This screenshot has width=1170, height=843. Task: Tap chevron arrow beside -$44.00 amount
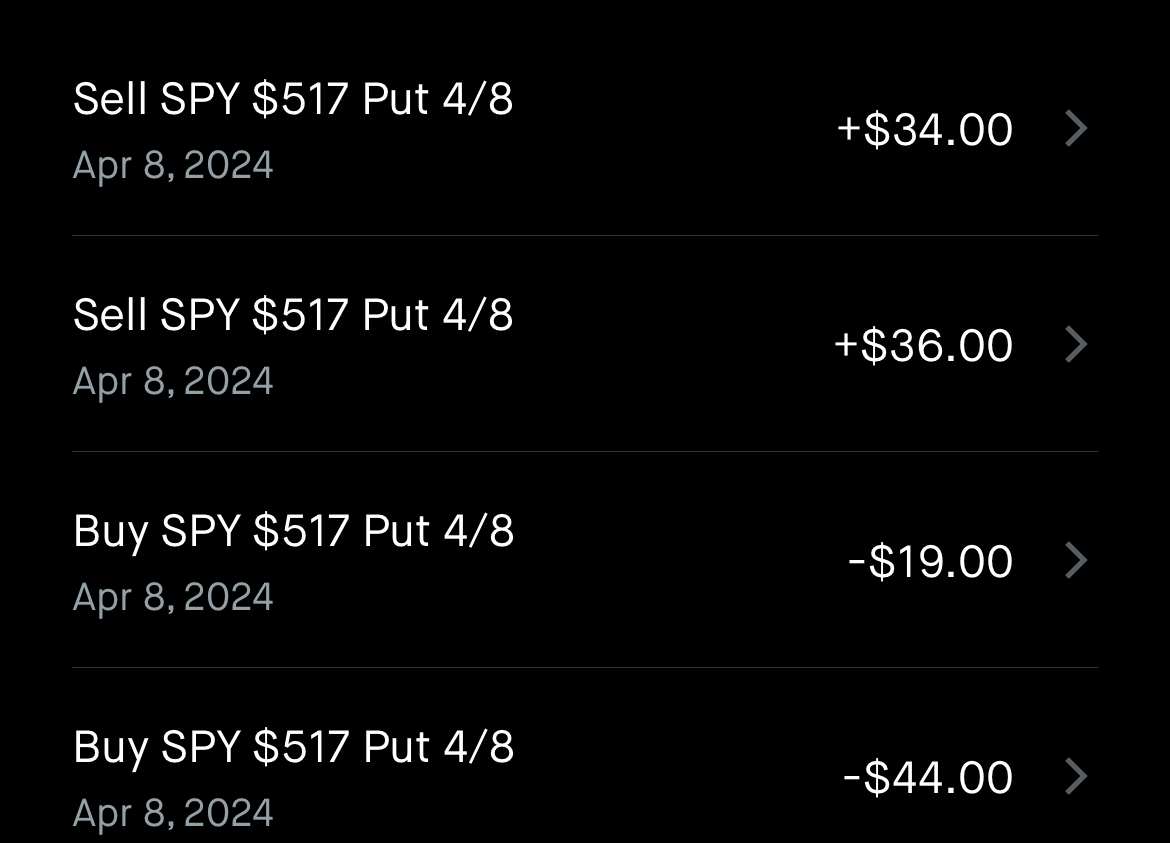click(x=1076, y=777)
